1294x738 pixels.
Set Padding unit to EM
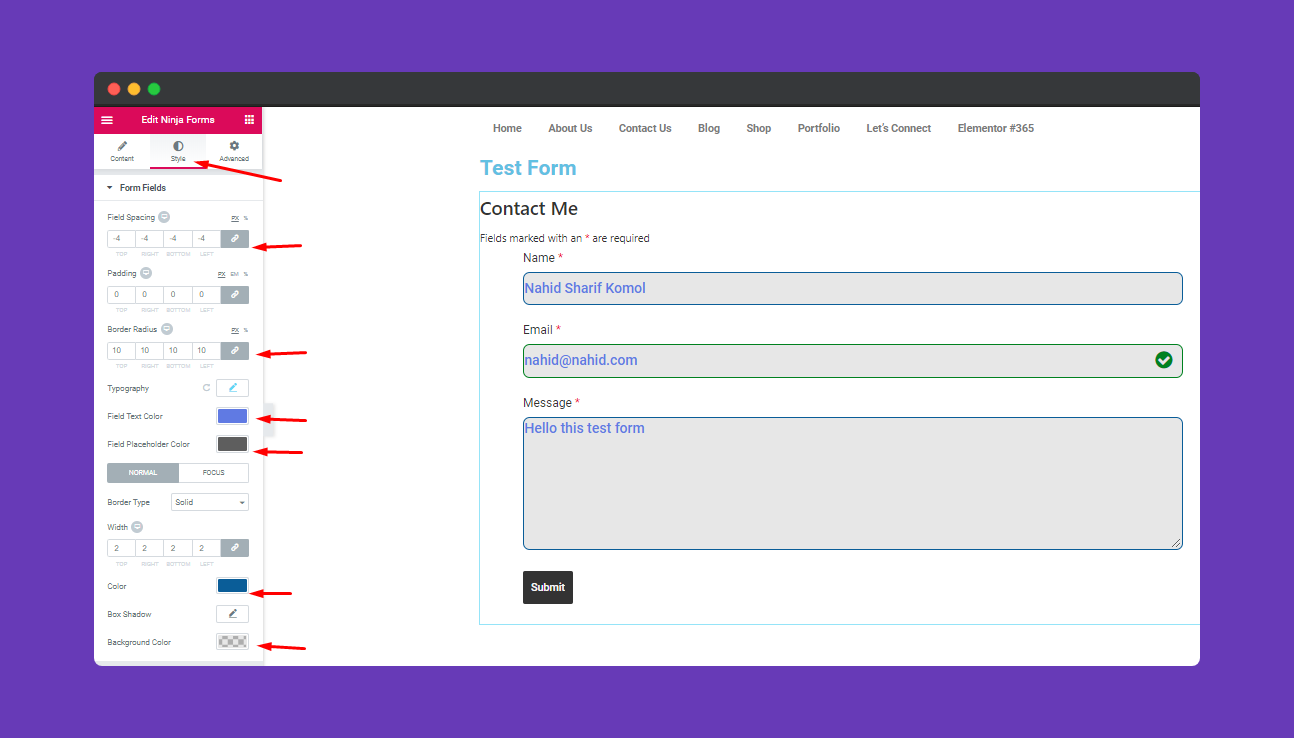(235, 274)
